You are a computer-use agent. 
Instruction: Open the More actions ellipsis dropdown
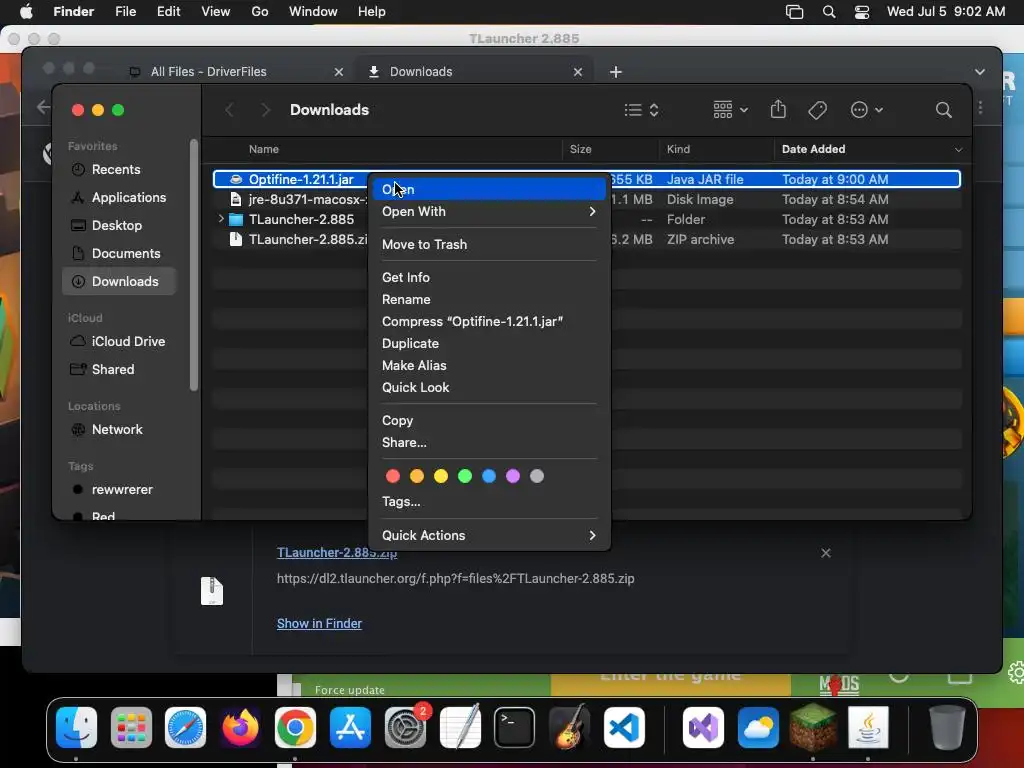pos(867,110)
